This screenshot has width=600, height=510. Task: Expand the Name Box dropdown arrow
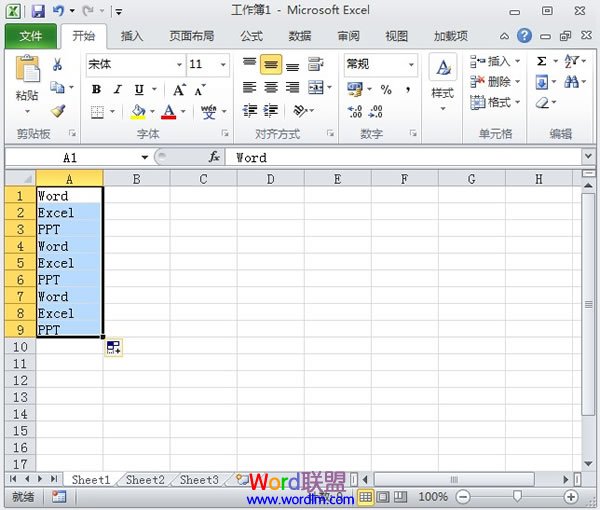coord(145,157)
